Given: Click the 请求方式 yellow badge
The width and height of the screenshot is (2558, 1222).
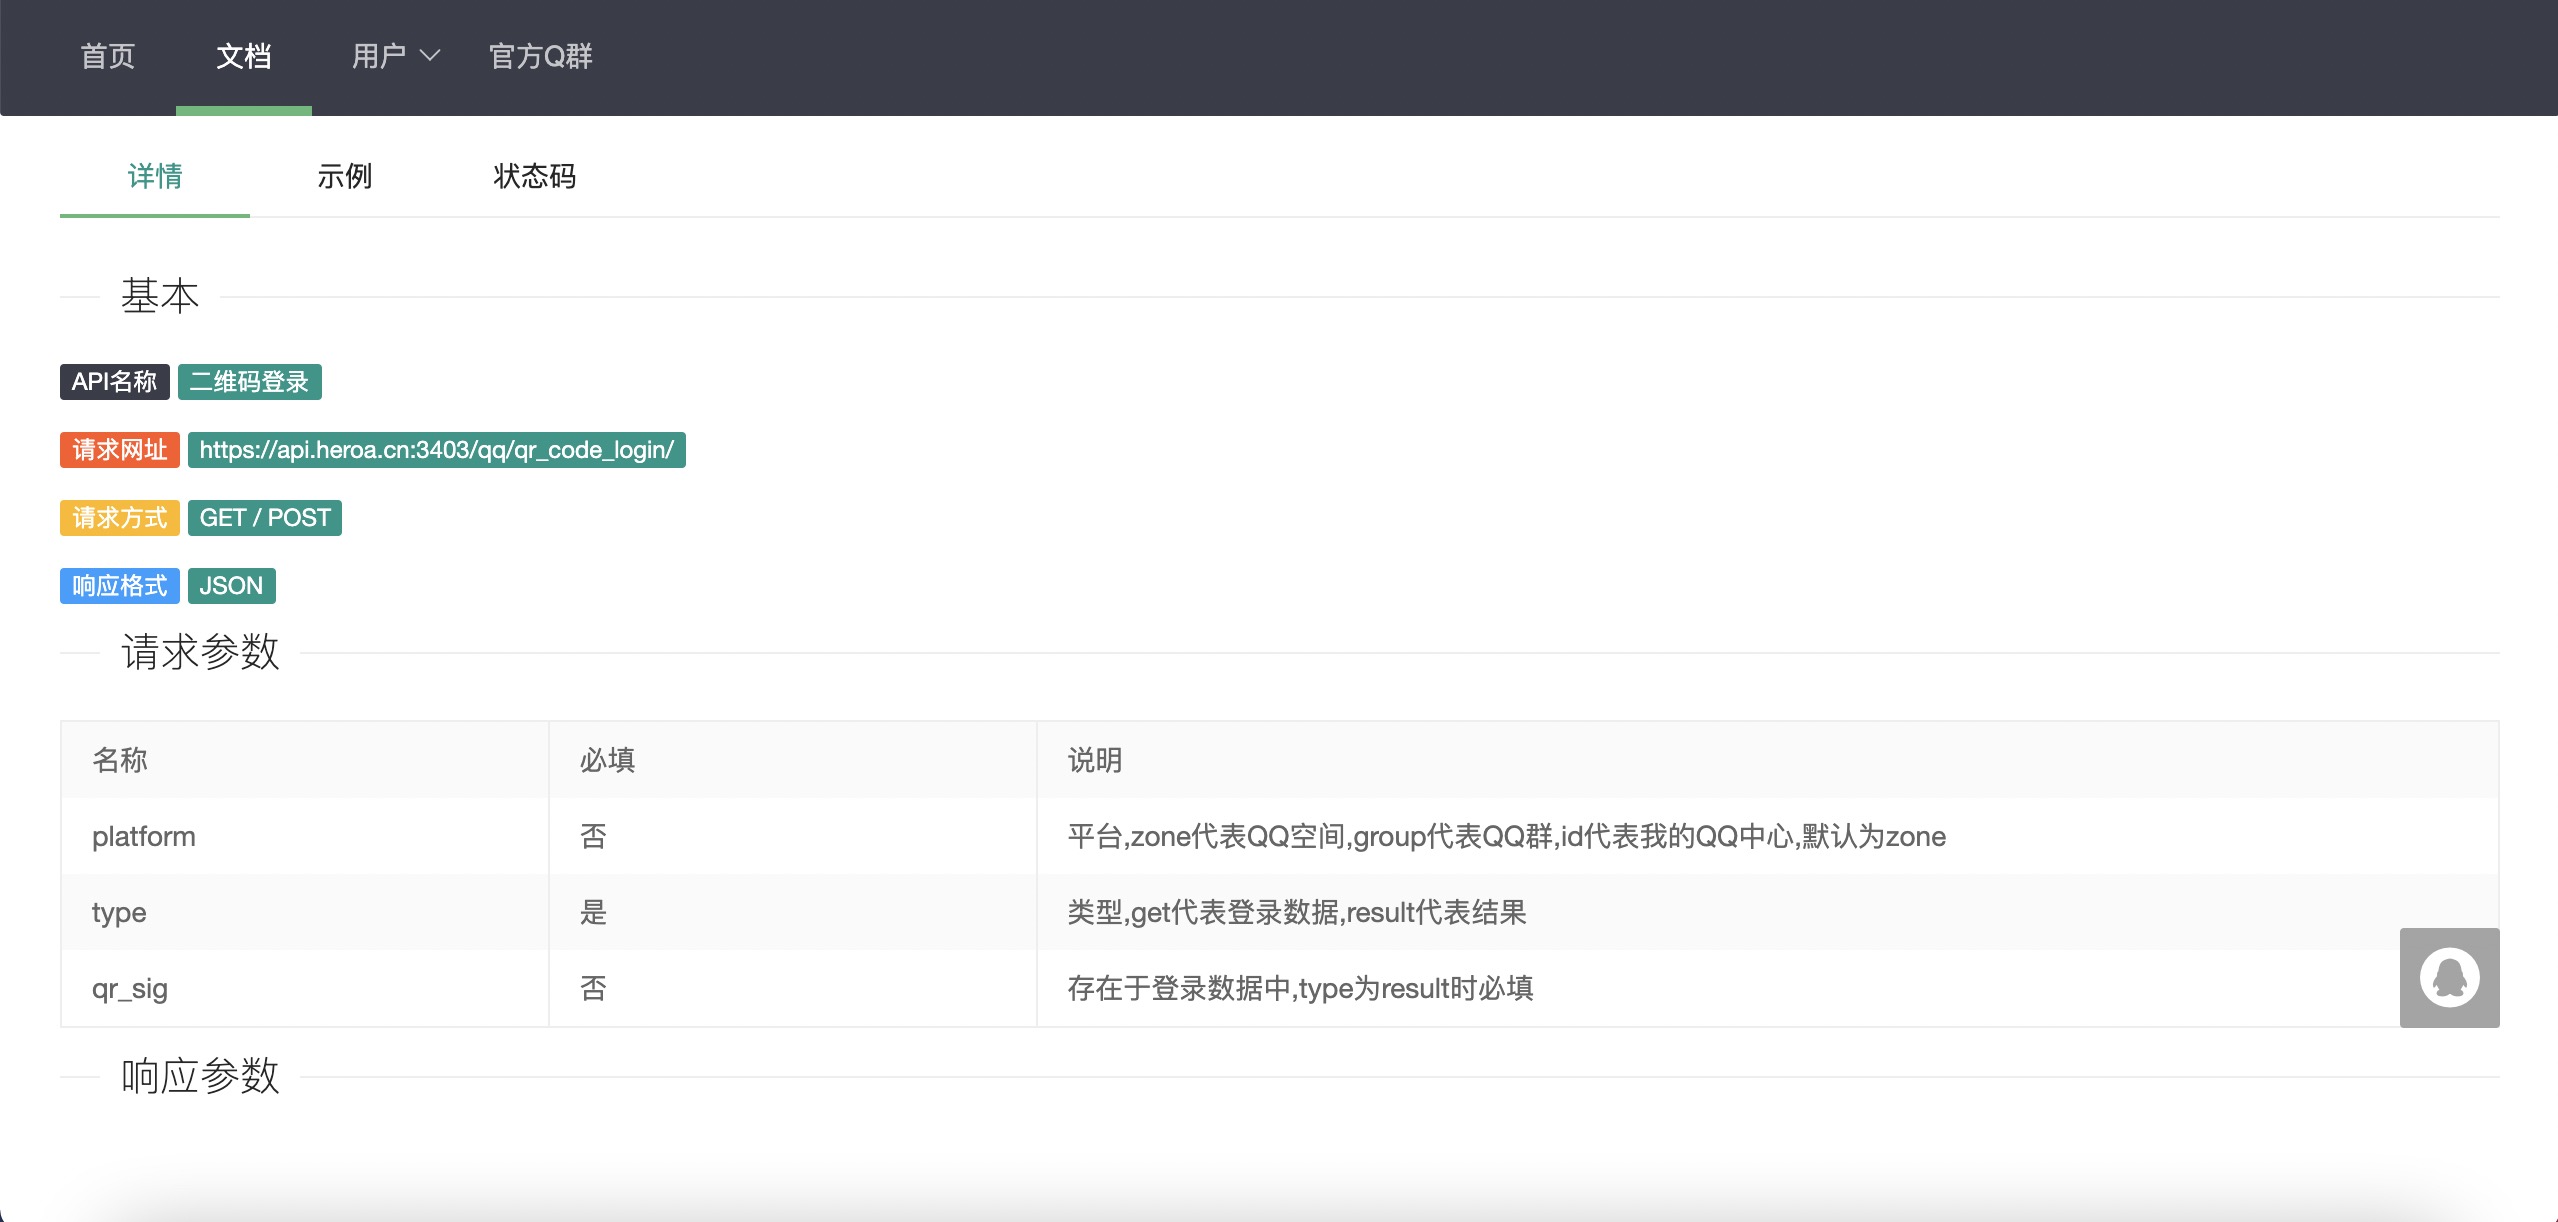Looking at the screenshot, I should coord(120,518).
